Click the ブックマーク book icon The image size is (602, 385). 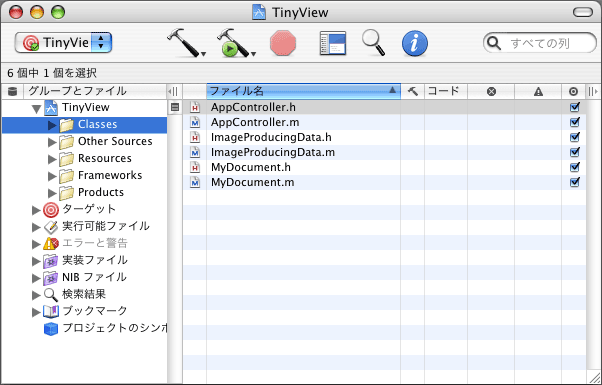[51, 311]
